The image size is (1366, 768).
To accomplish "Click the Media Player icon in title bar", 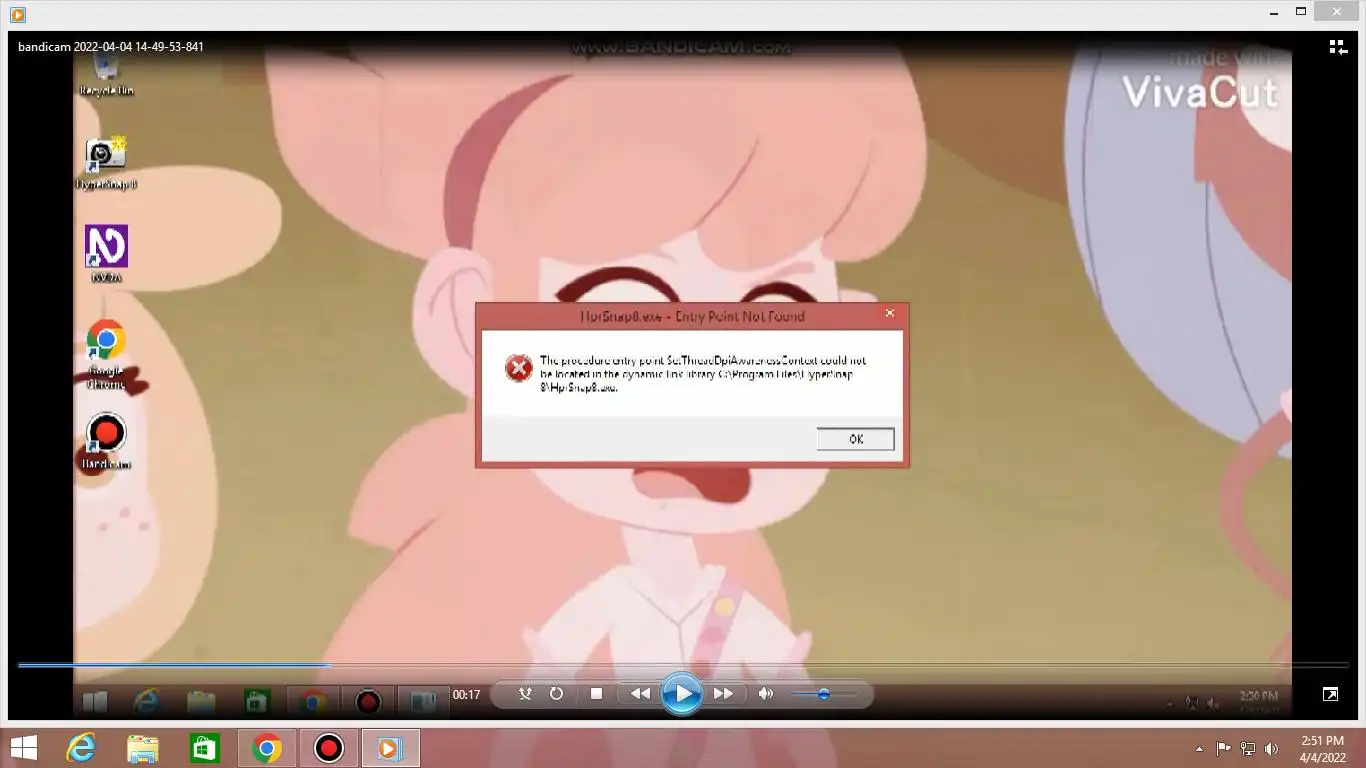I will [17, 14].
